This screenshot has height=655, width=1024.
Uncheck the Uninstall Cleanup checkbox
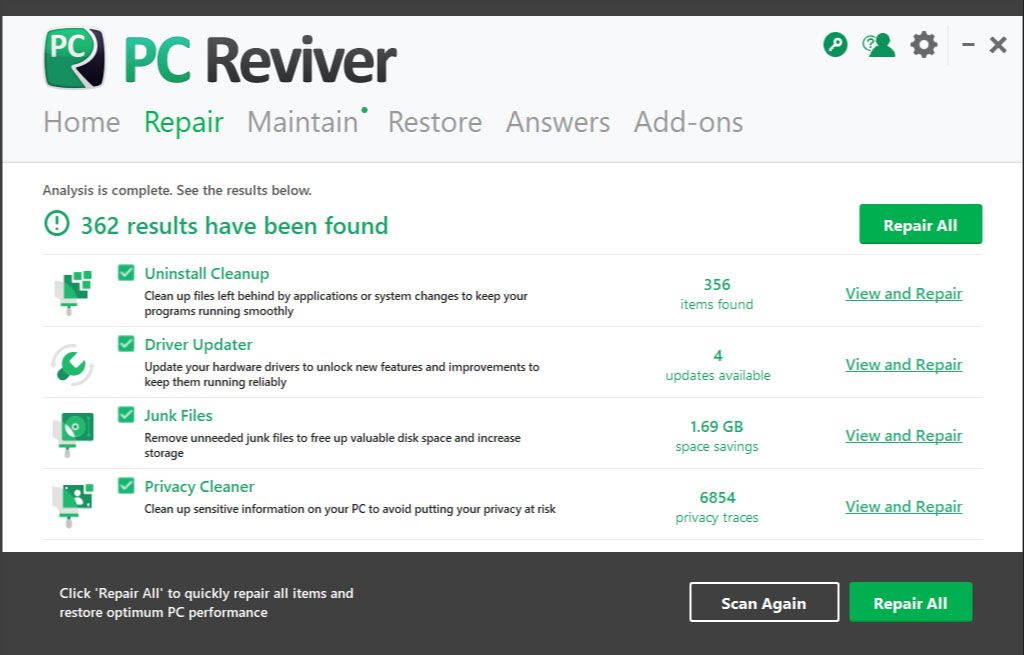[x=126, y=272]
